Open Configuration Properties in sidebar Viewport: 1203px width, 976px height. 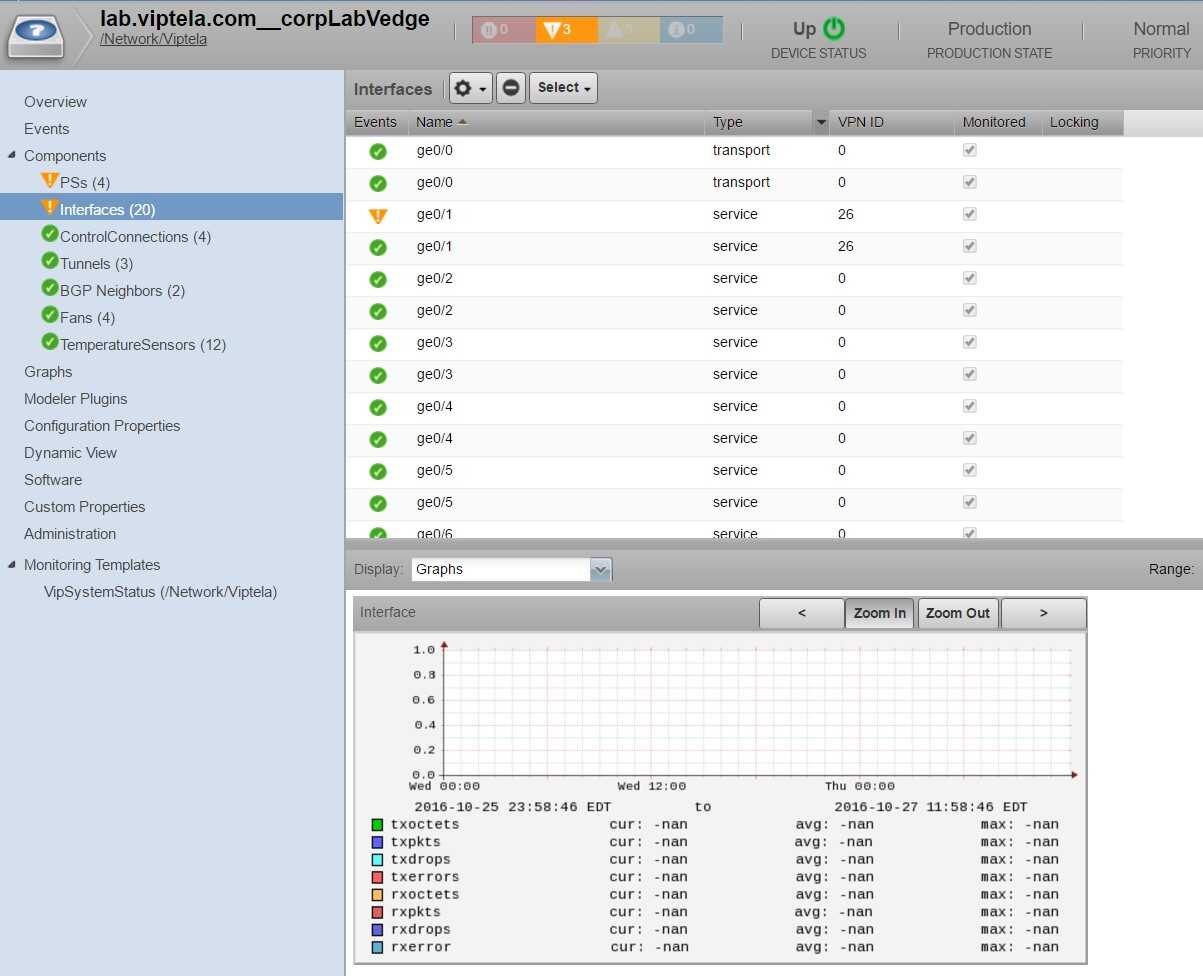[102, 426]
